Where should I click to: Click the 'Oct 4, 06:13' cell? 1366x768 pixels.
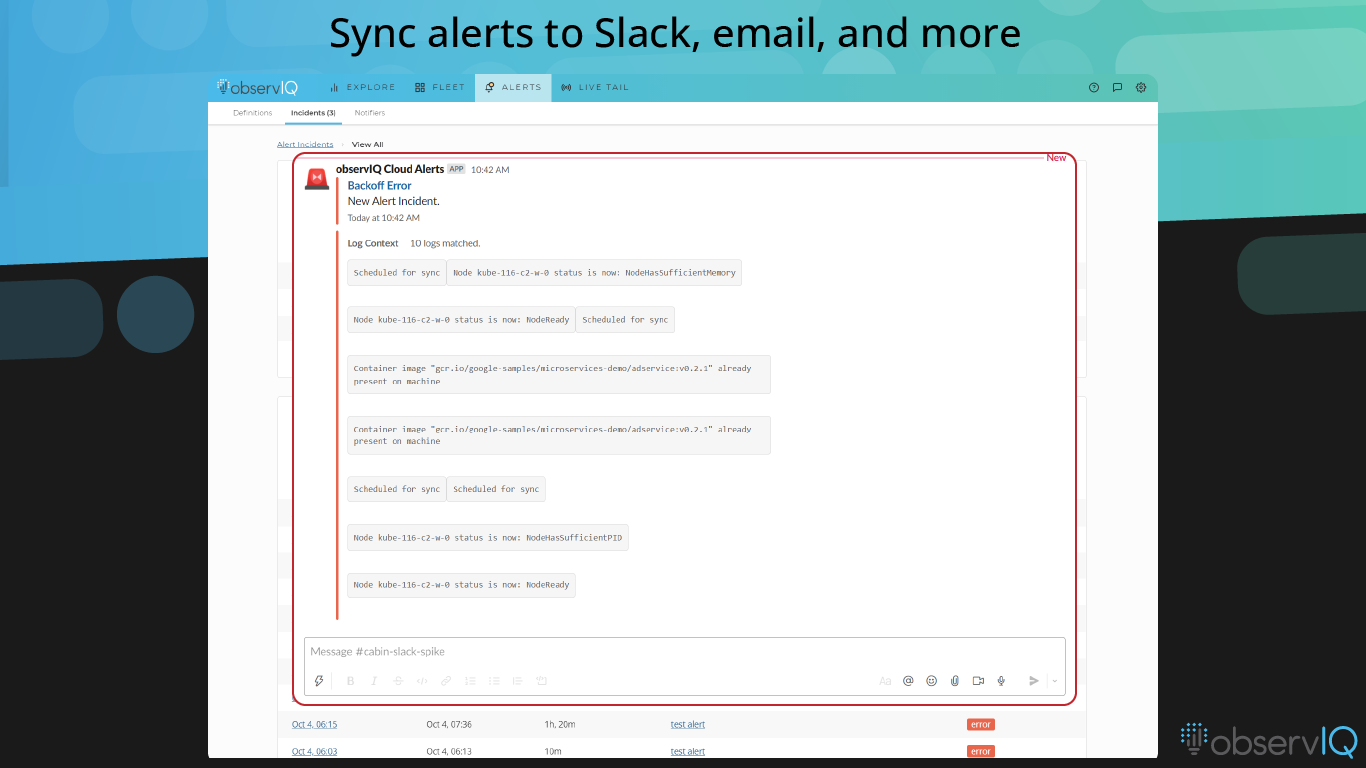coord(449,752)
